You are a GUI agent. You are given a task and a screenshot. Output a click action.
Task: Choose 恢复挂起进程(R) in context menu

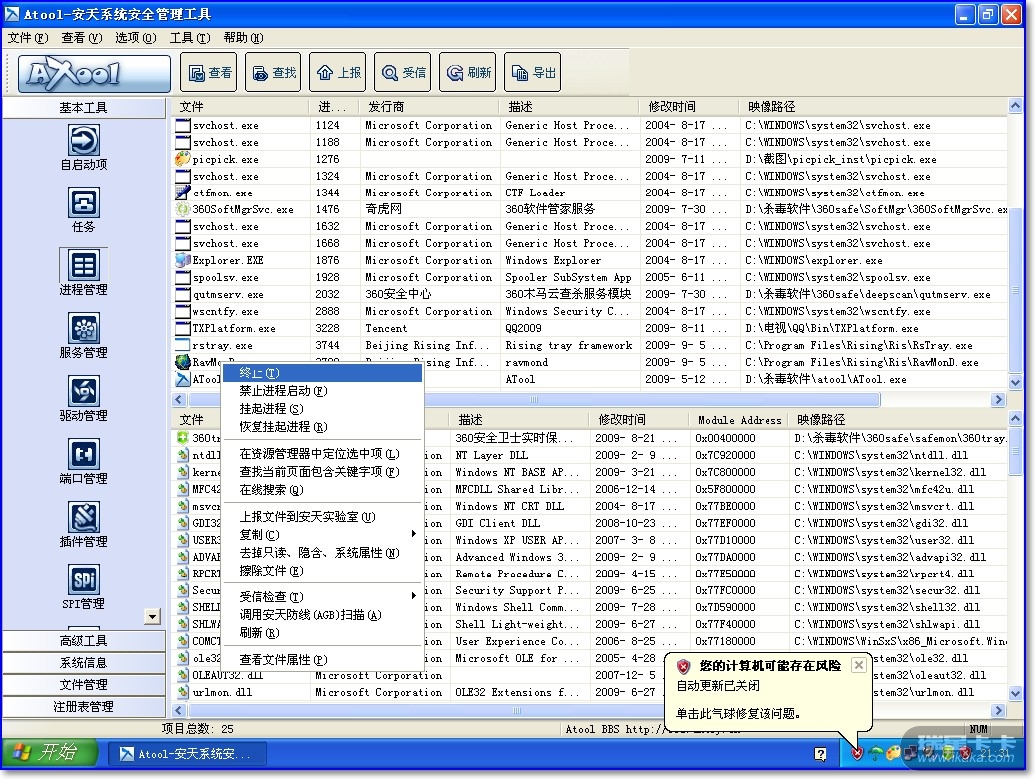[322, 426]
